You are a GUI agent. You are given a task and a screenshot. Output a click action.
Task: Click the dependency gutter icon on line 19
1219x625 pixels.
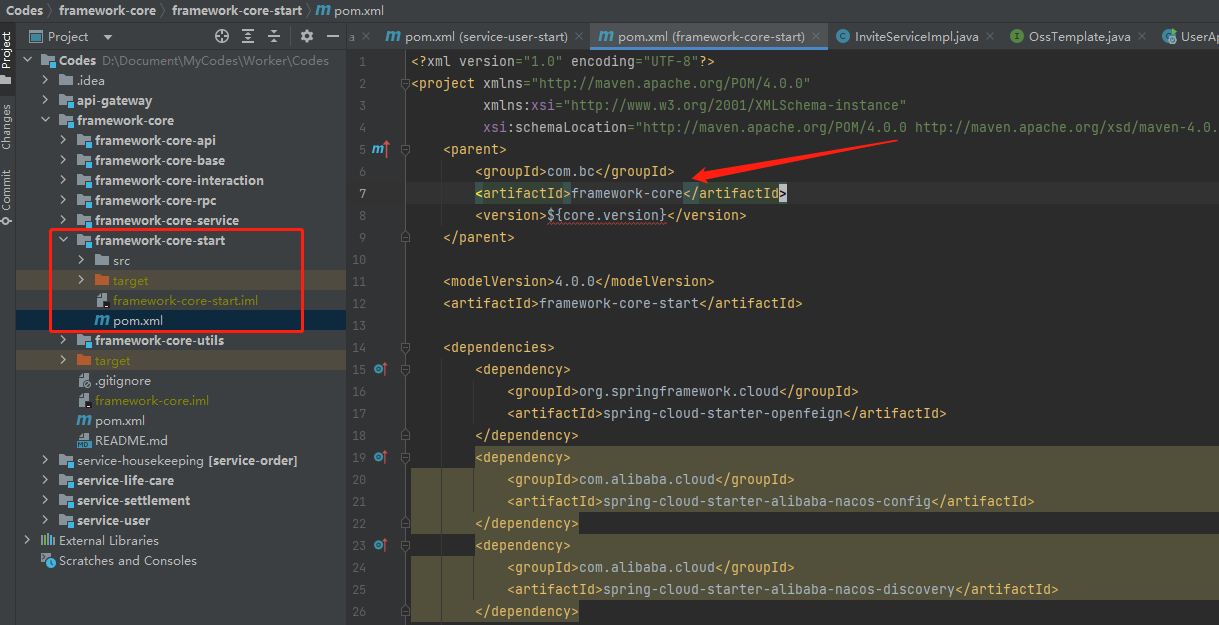coord(380,457)
